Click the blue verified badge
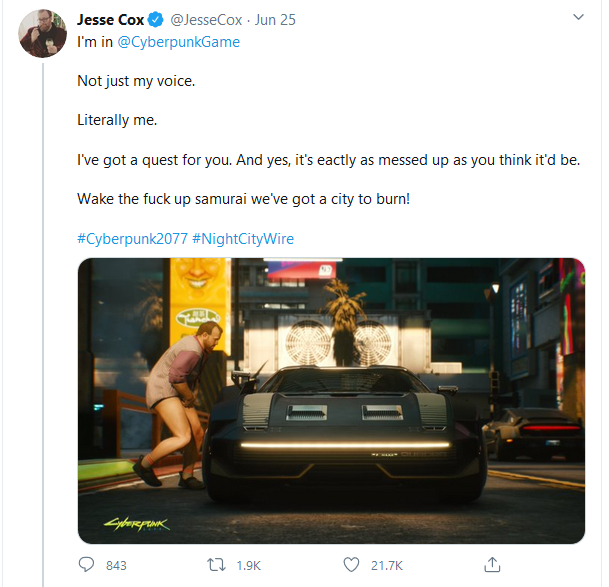This screenshot has height=587, width=609. tap(156, 19)
